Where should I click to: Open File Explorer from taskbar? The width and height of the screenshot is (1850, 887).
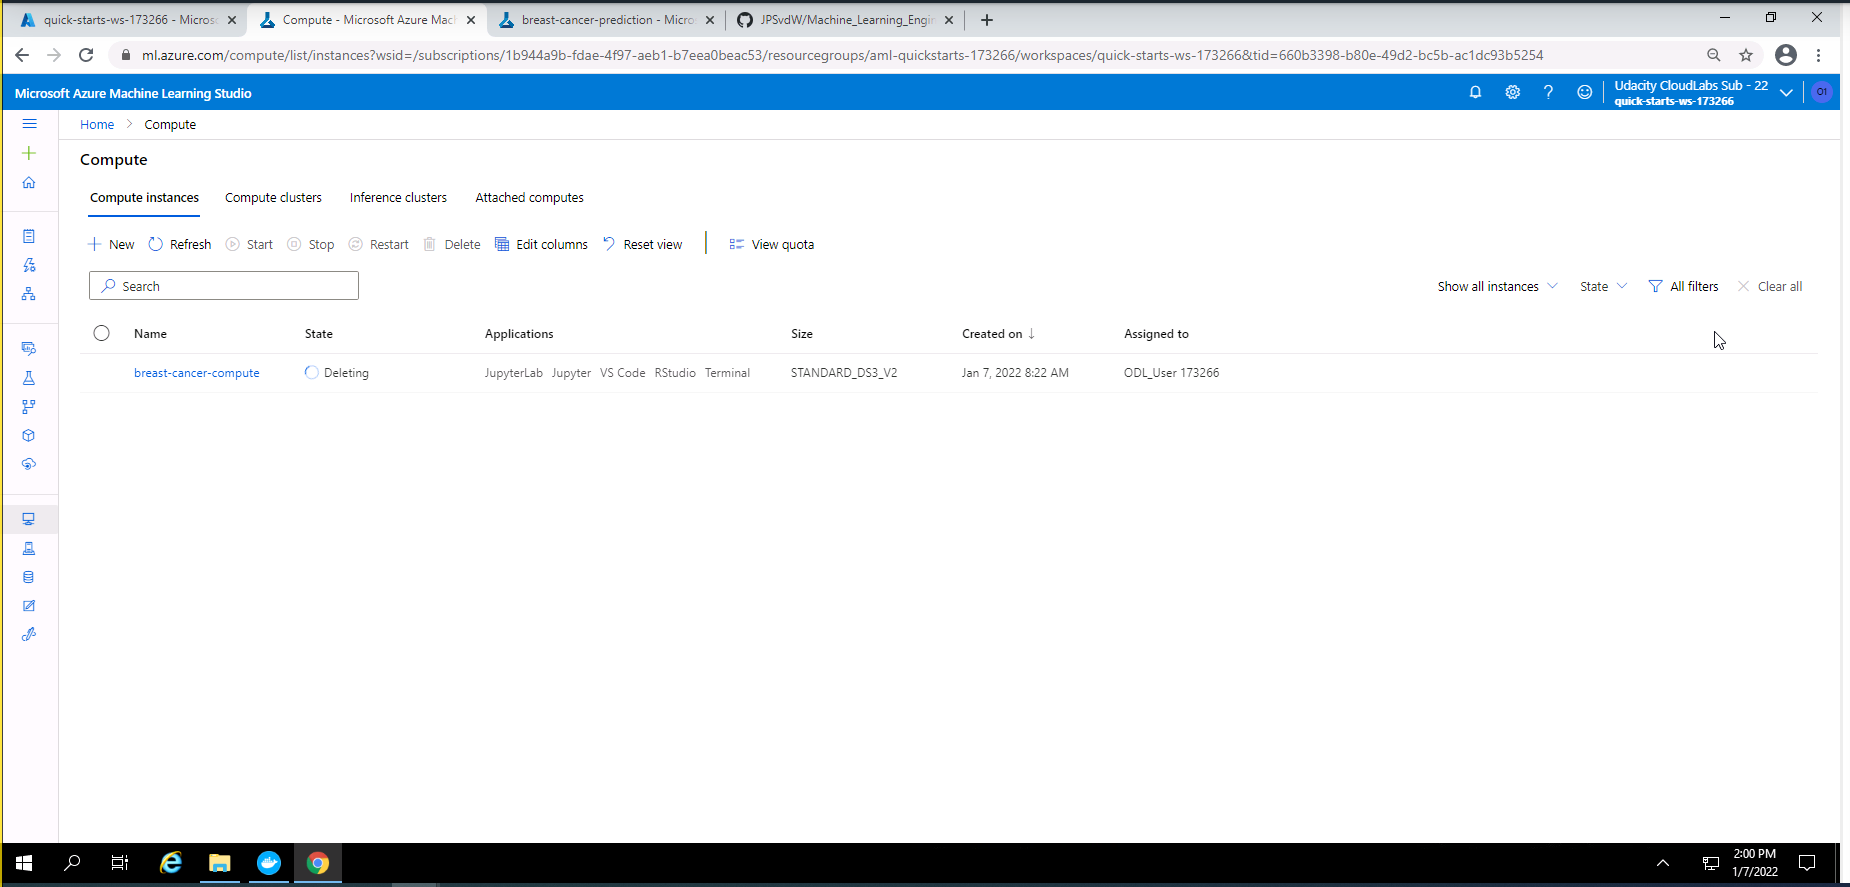coord(220,863)
